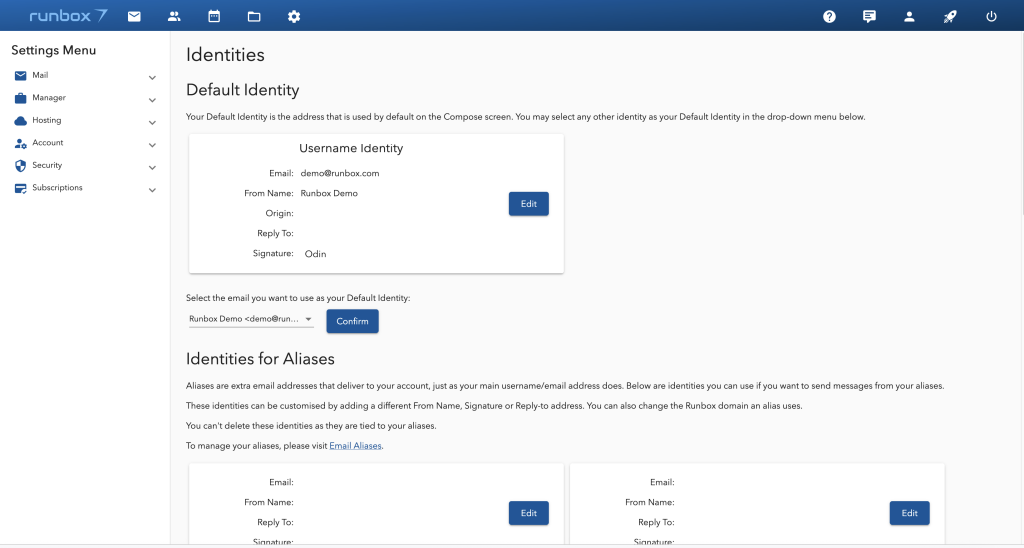
Task: Open the Contacts icon in top bar
Action: click(174, 16)
